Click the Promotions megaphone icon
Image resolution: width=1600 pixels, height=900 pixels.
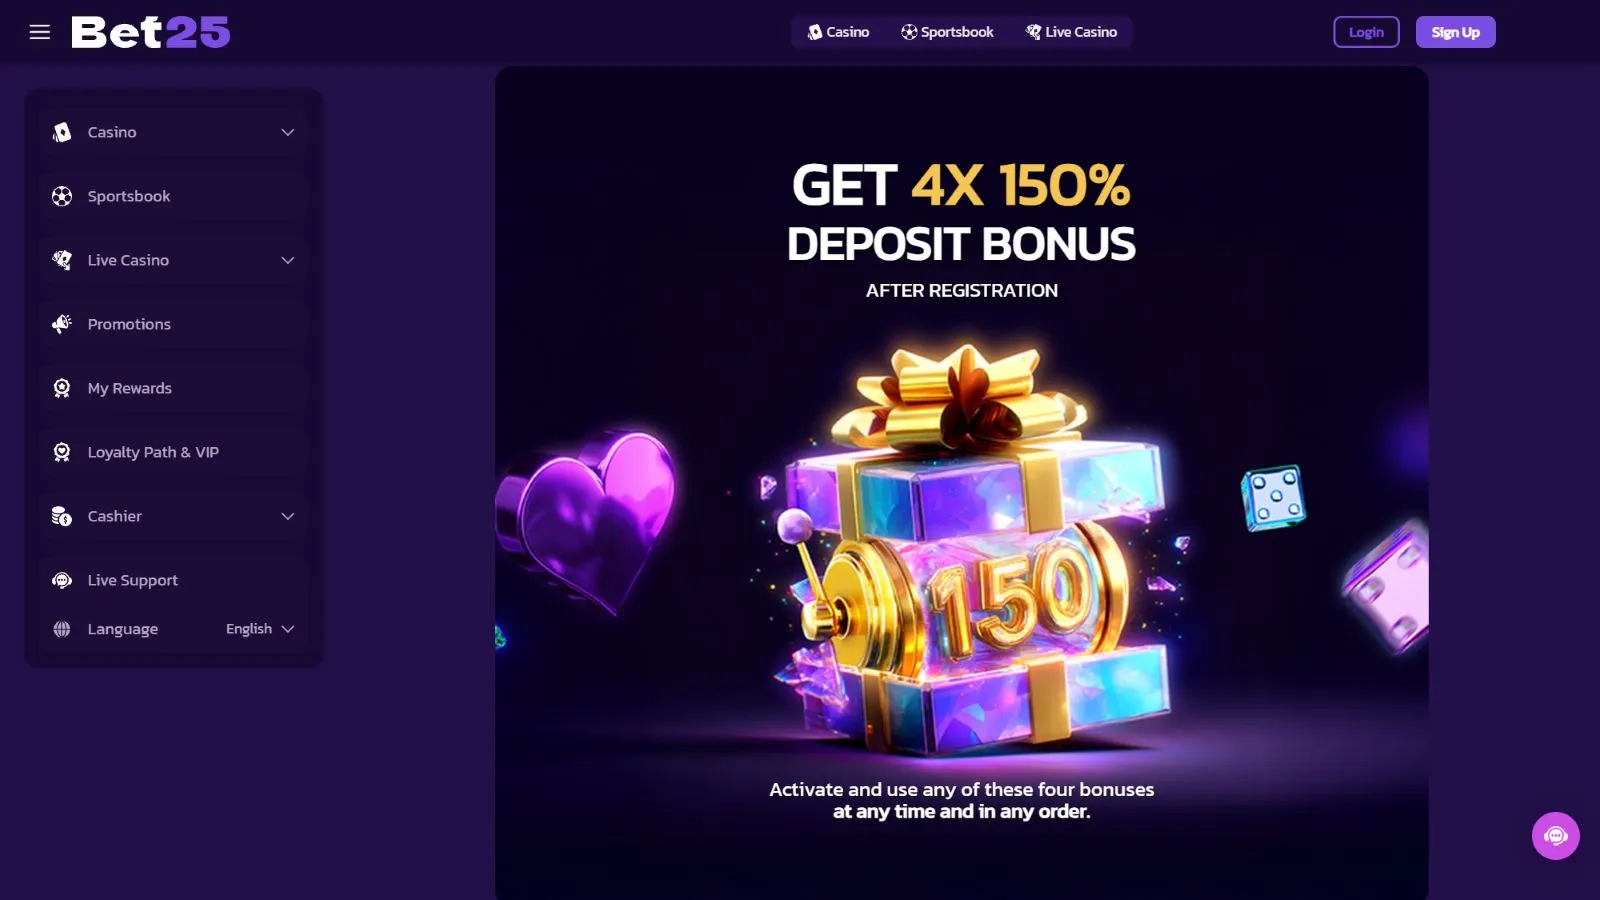coord(62,324)
